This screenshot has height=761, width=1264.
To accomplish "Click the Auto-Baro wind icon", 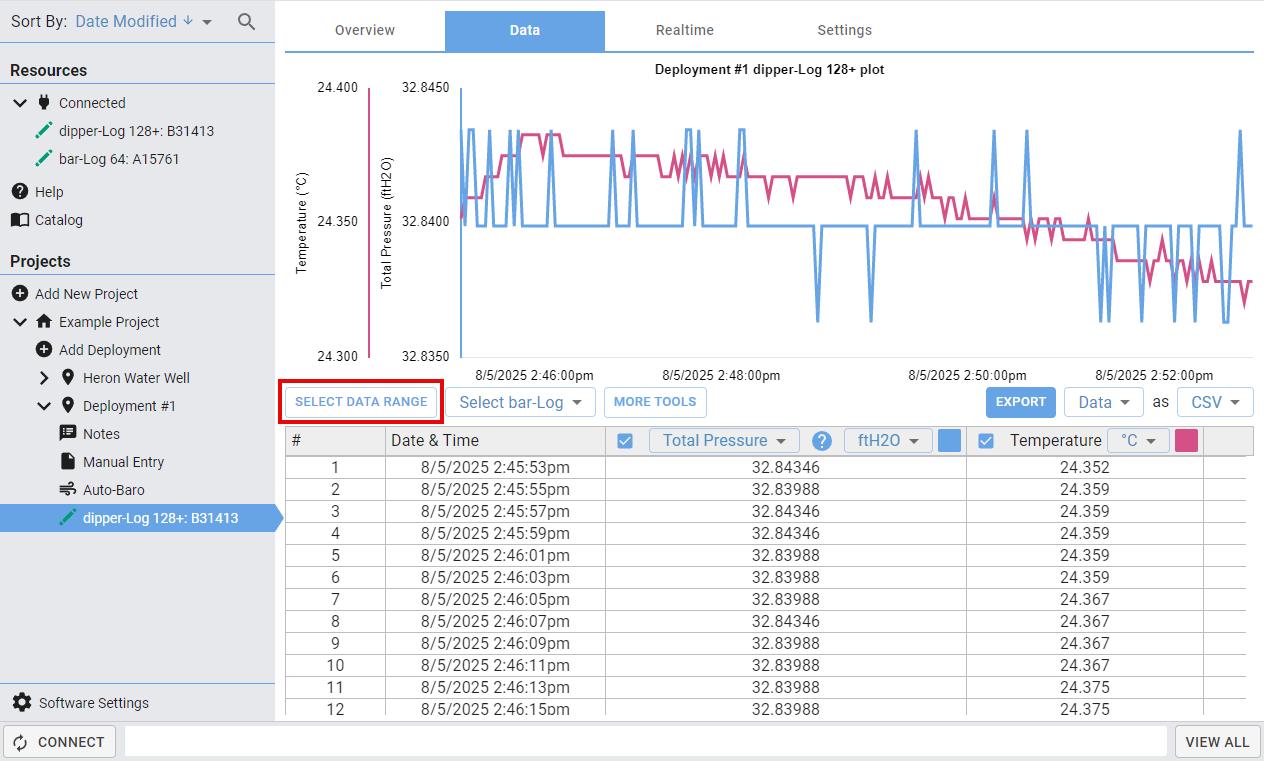I will [67, 489].
